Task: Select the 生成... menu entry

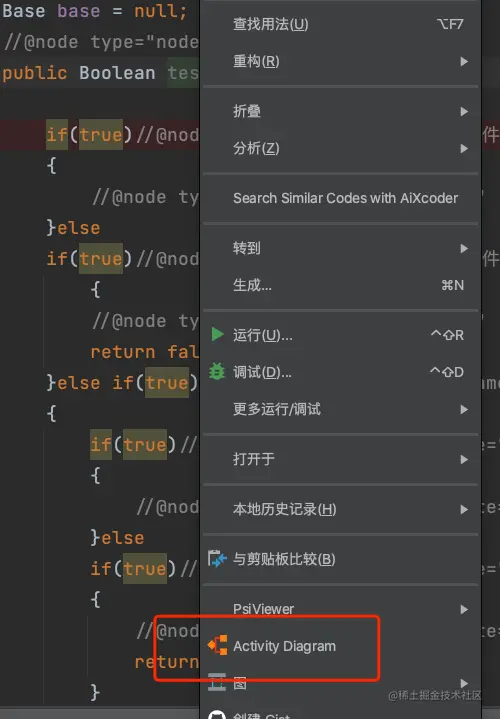Action: pyautogui.click(x=340, y=285)
